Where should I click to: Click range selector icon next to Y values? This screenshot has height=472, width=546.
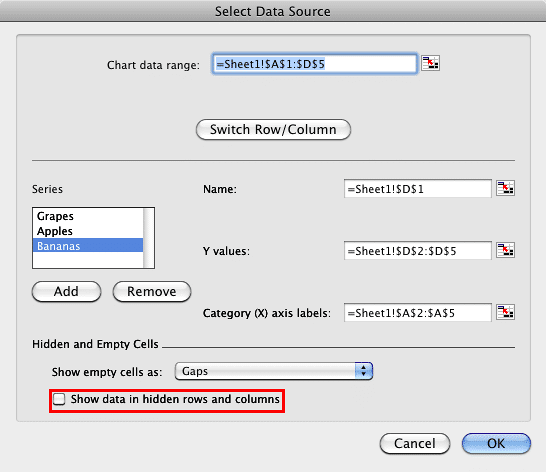pyautogui.click(x=505, y=250)
